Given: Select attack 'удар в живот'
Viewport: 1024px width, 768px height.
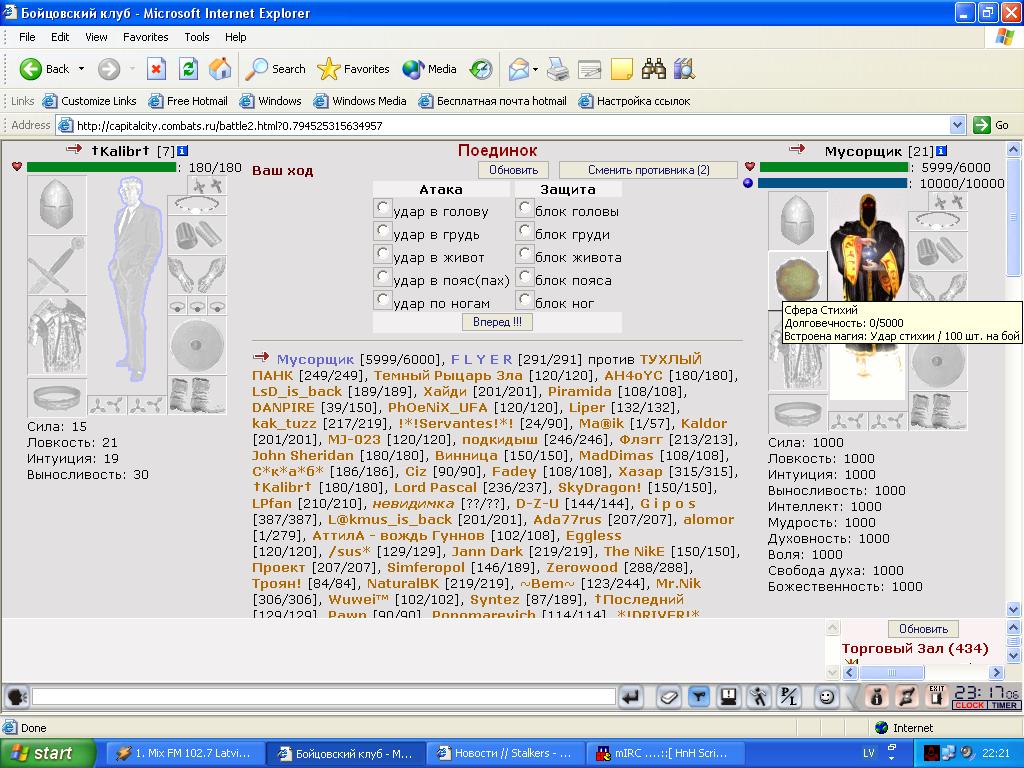Looking at the screenshot, I should point(383,254).
